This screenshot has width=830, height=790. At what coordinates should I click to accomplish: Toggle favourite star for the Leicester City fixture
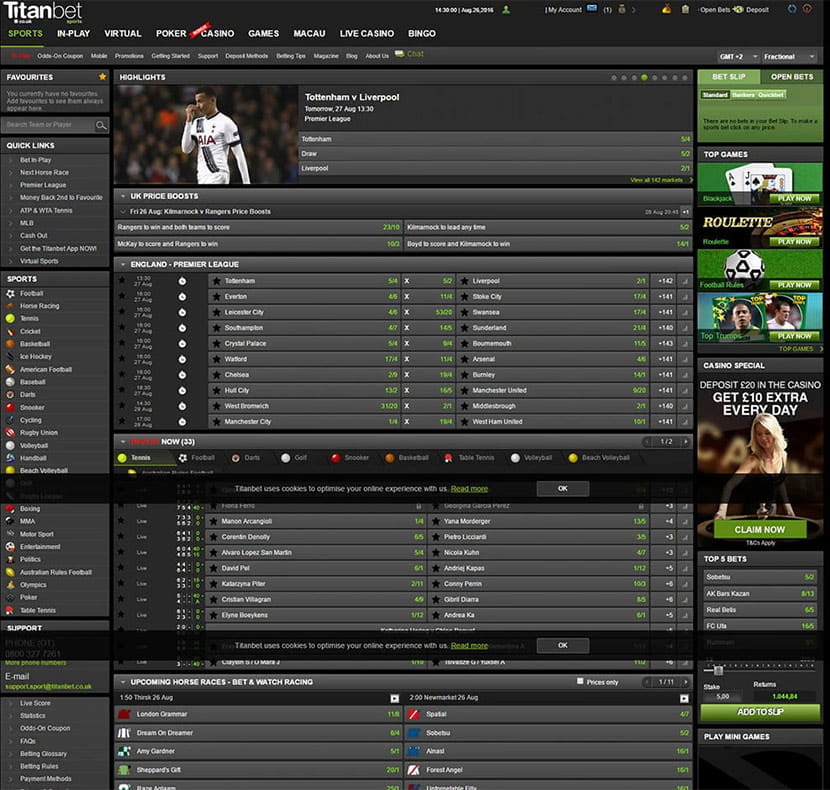click(122, 312)
